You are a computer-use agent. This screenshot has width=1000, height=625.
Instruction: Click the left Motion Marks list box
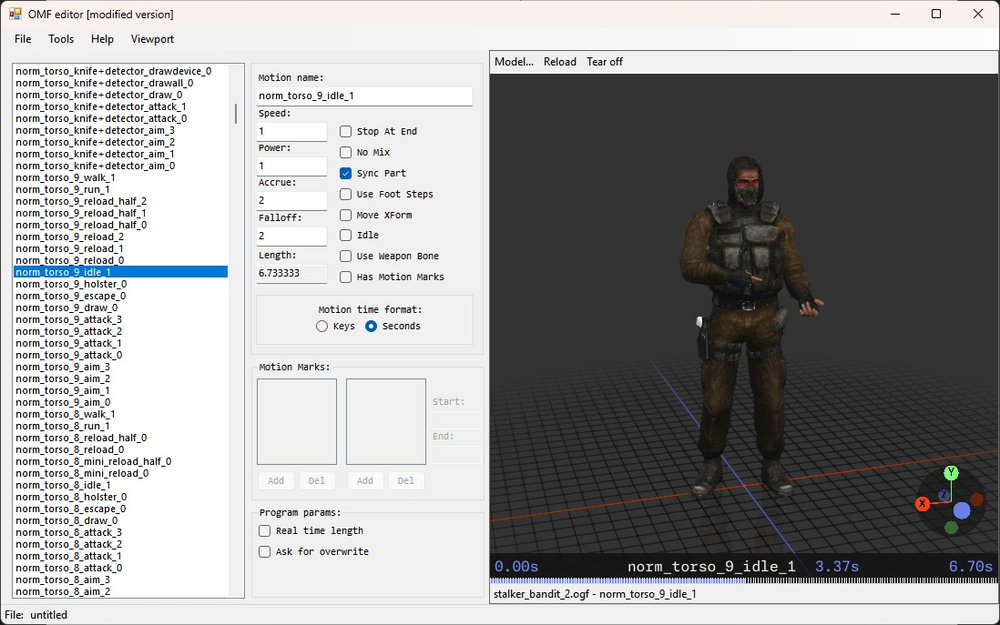297,422
